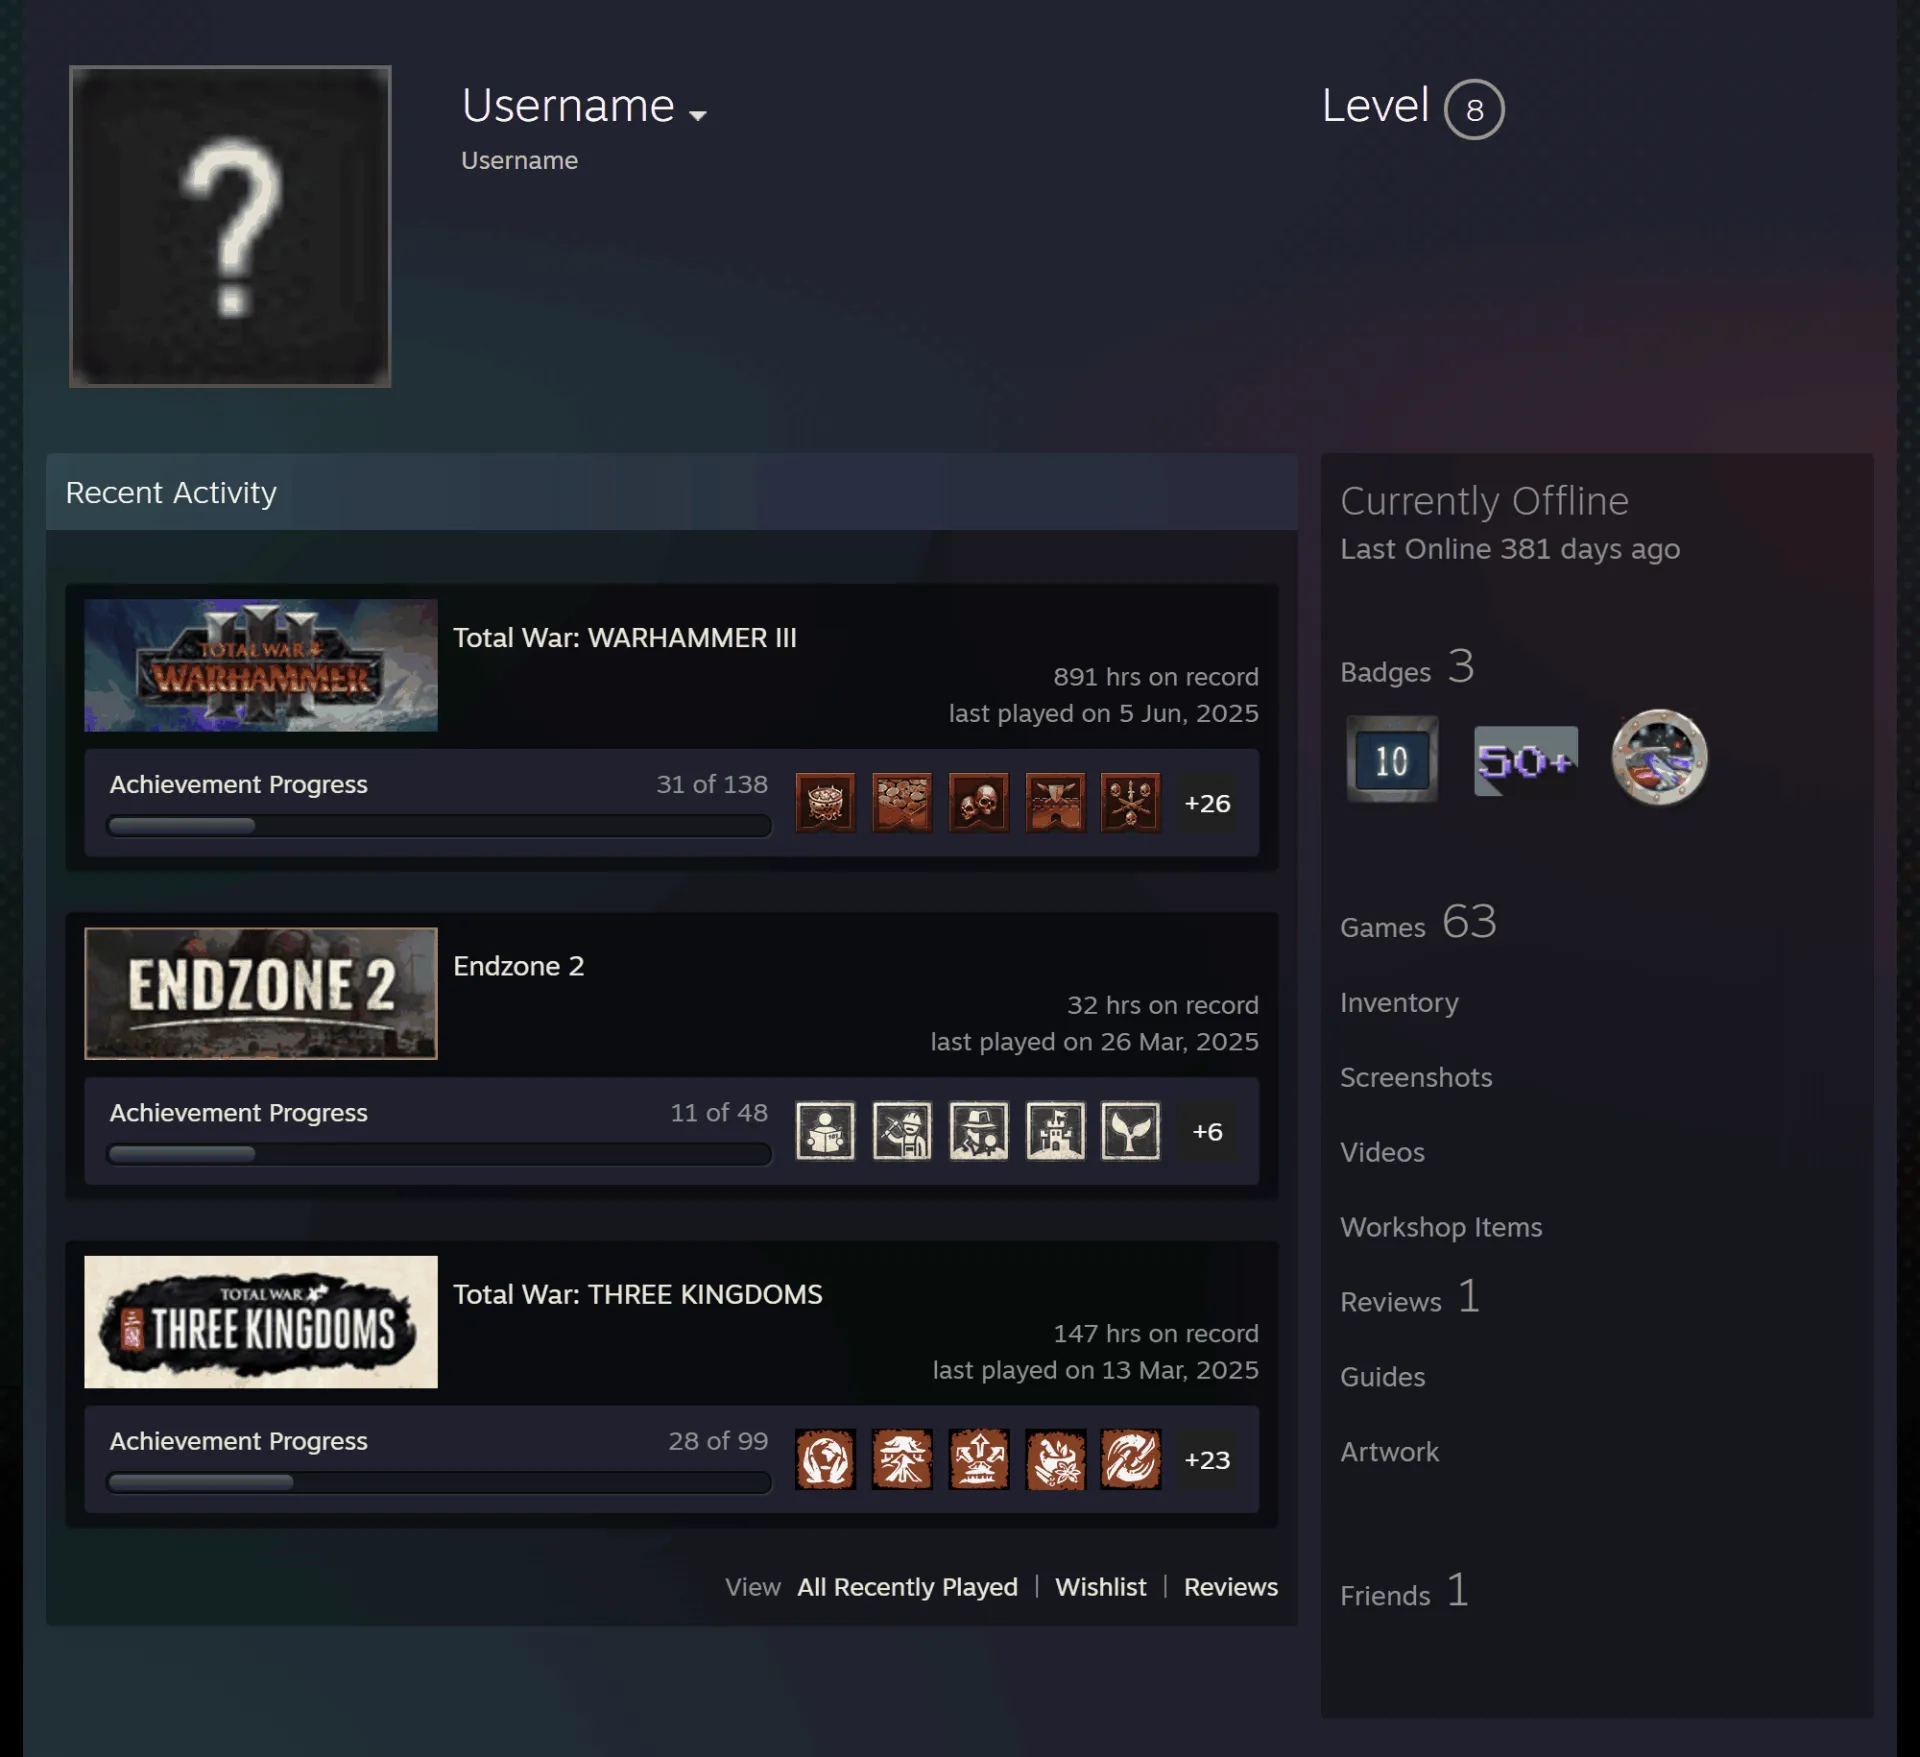Click the profile avatar question mark image
Viewport: 1920px width, 1757px height.
click(230, 226)
